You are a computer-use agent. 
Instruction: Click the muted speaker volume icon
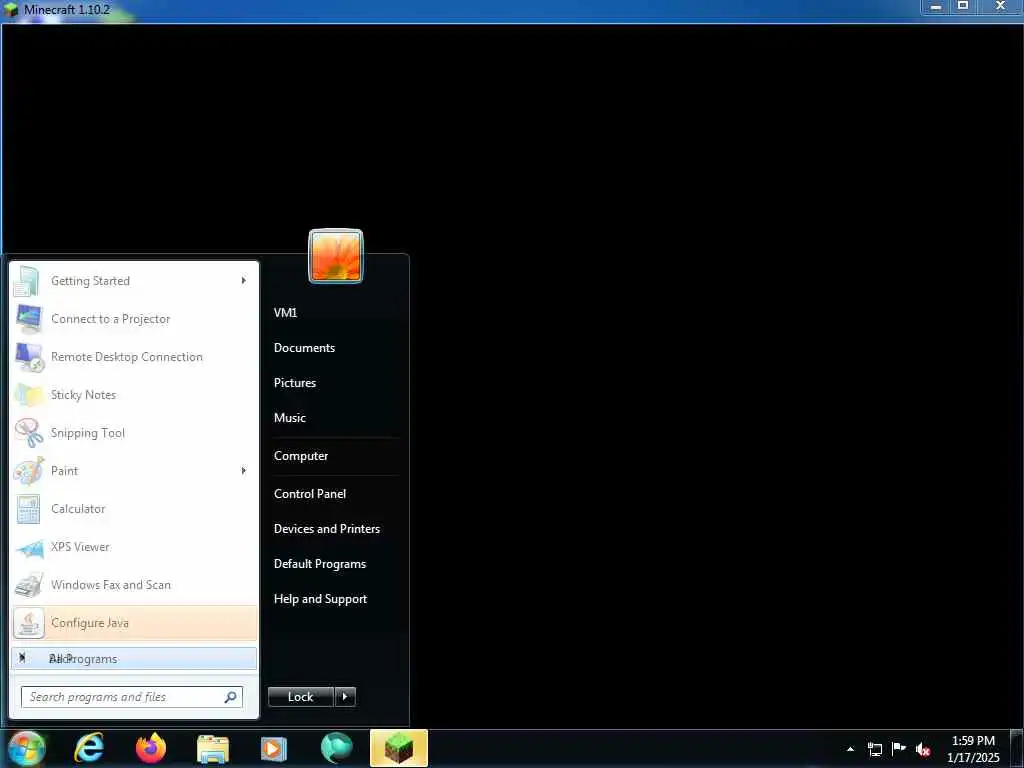[x=923, y=749]
